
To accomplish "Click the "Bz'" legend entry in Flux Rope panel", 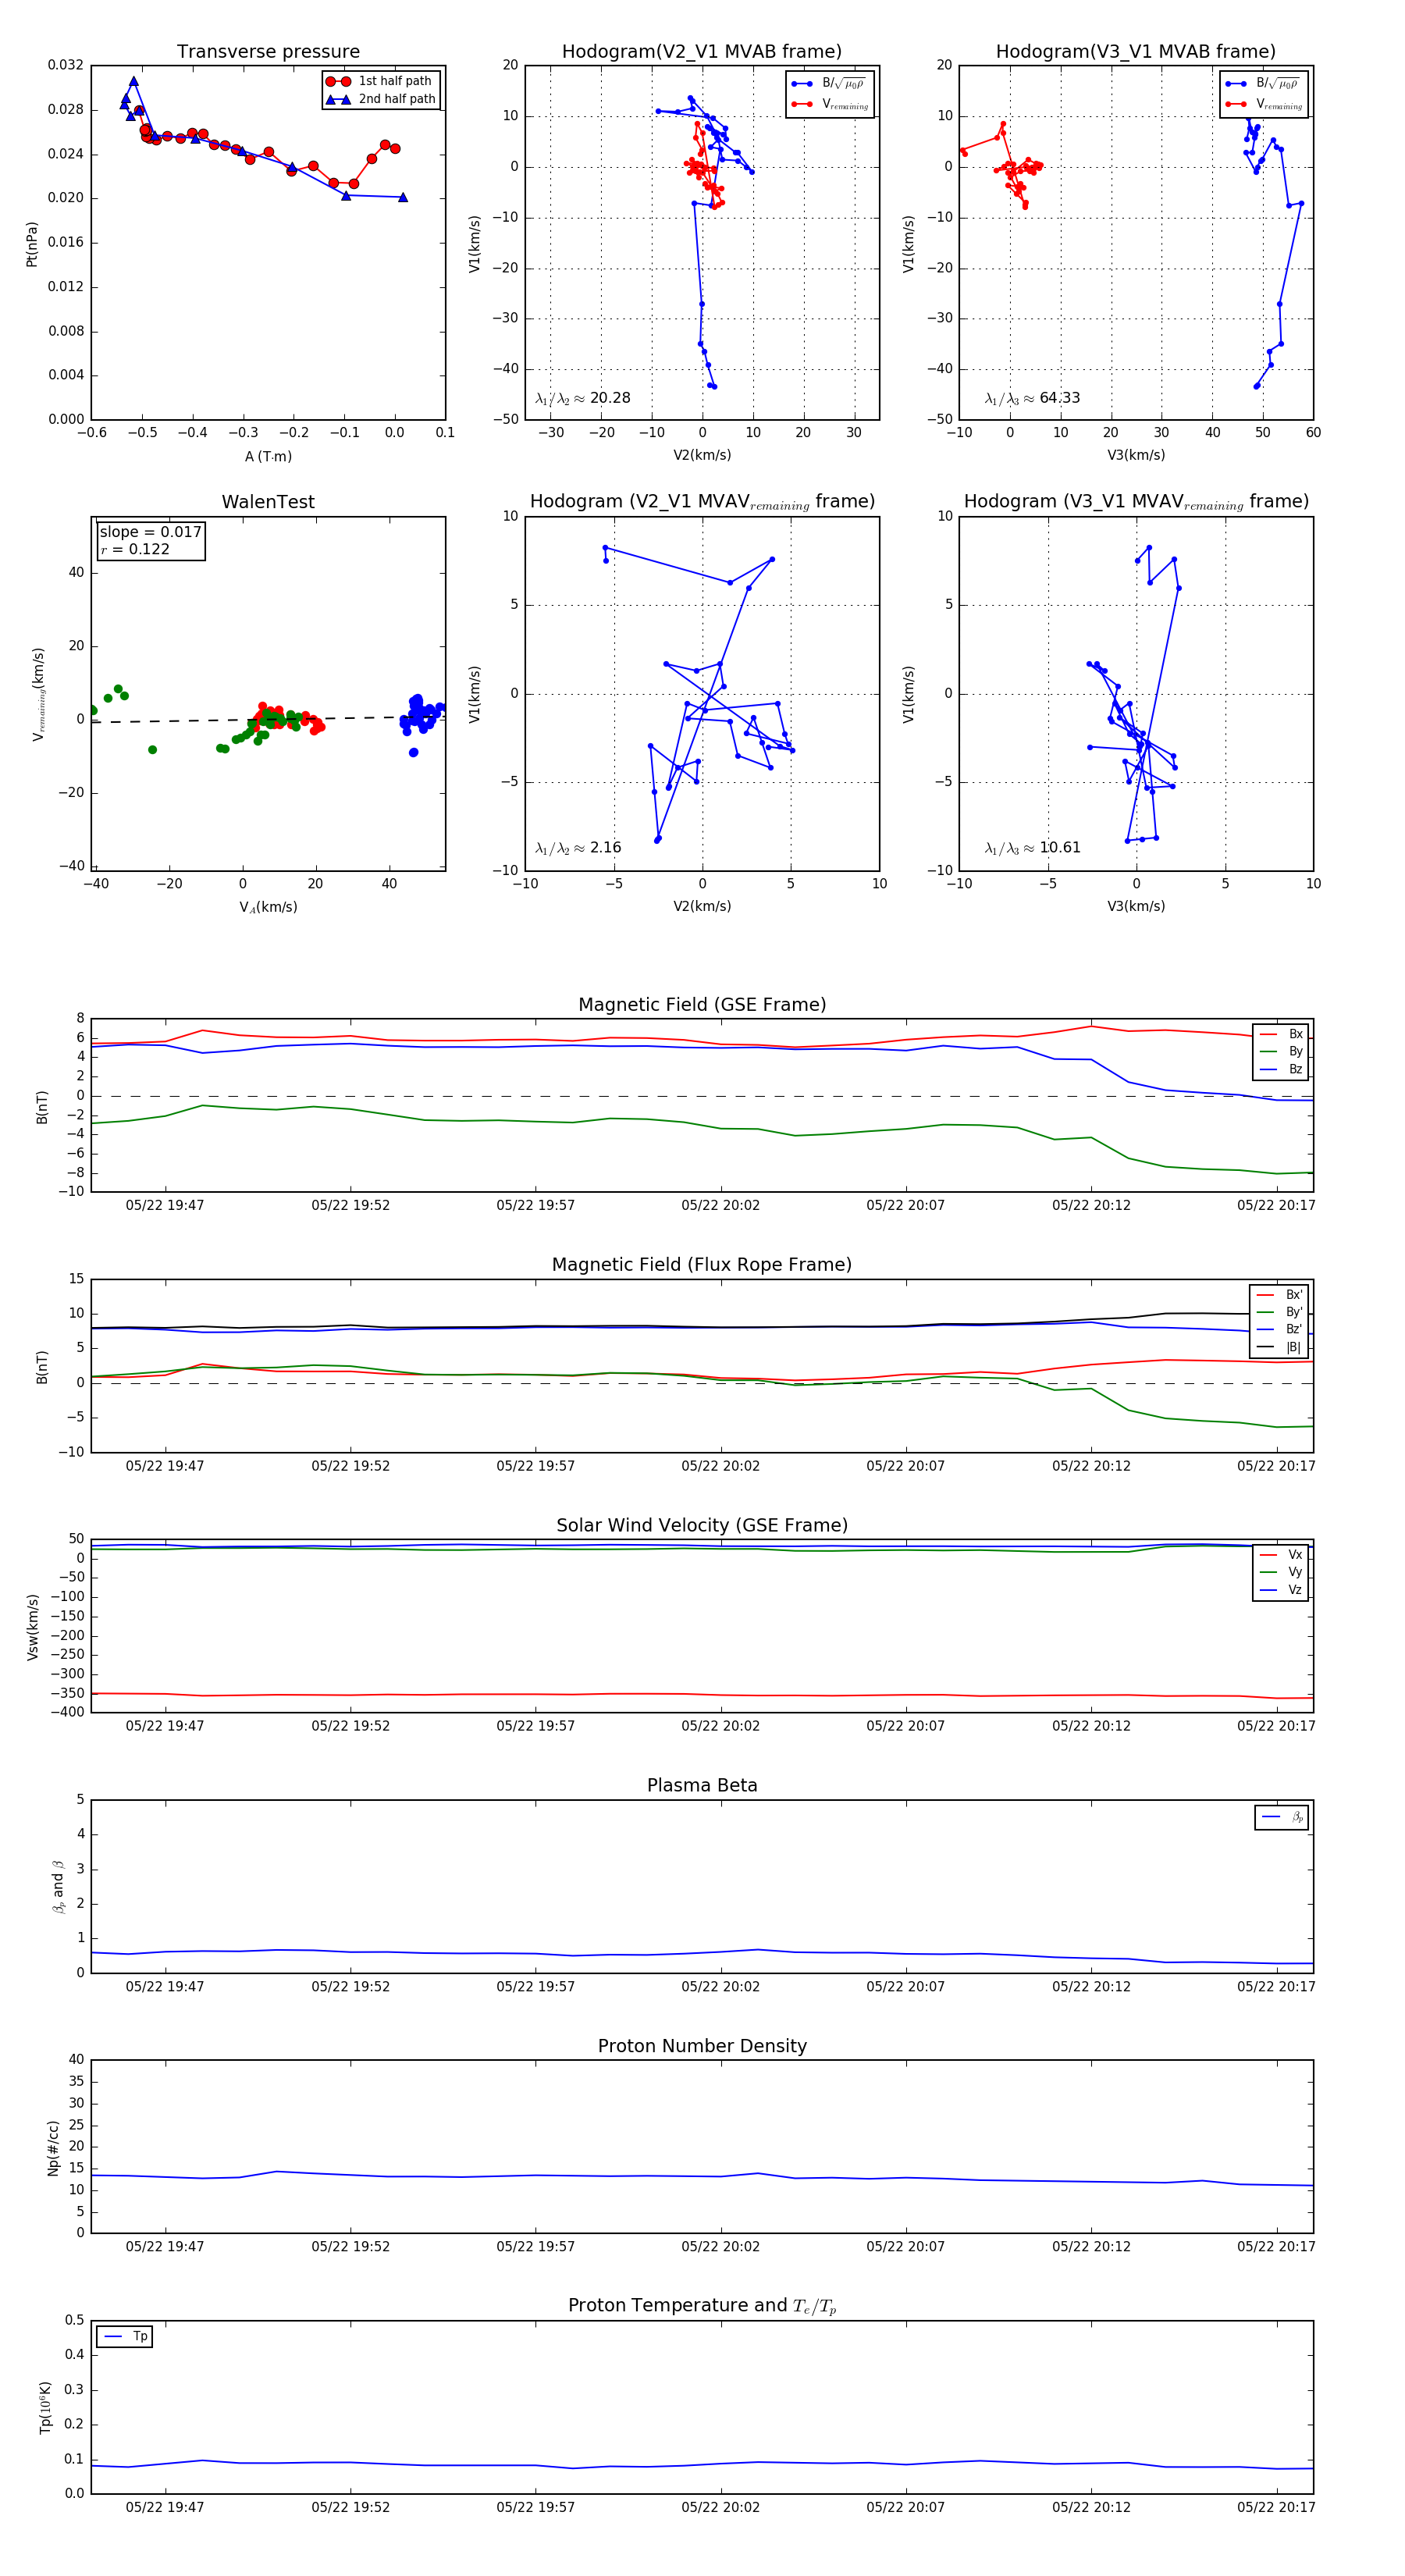I will (1280, 1330).
